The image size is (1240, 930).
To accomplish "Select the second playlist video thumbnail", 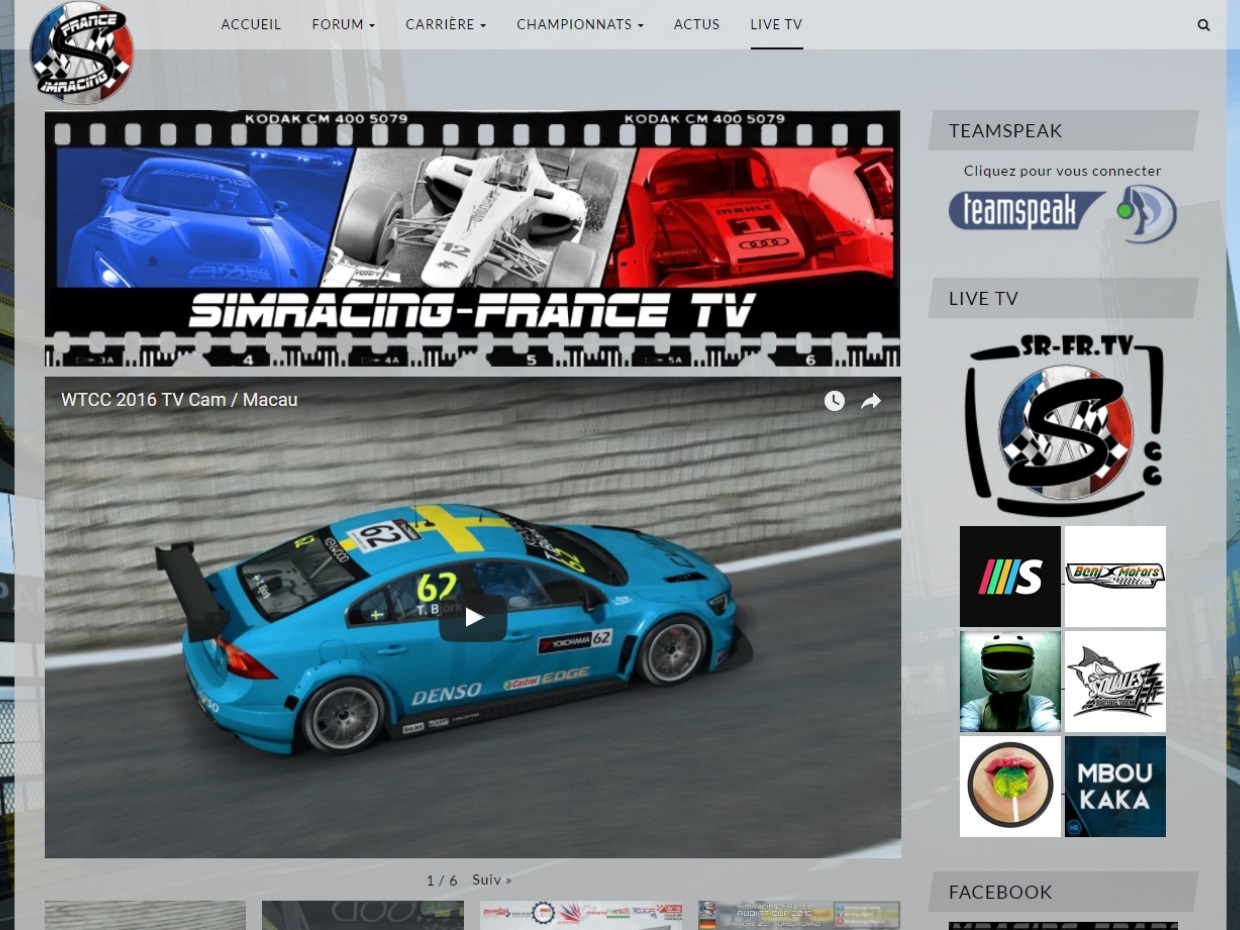I will (363, 915).
